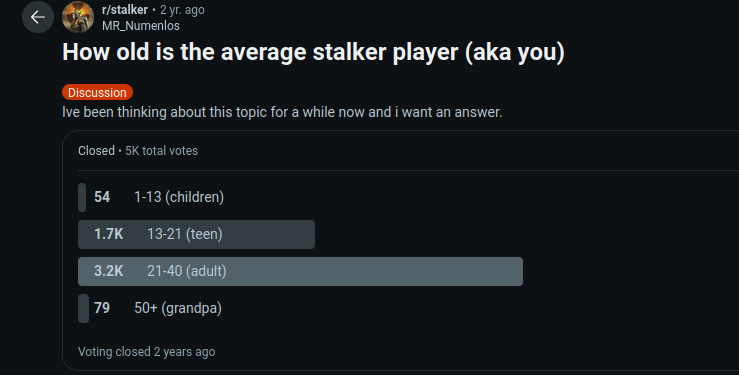The image size is (739, 375).
Task: Click the '2 yr. ago' timestamp
Action: click(182, 9)
